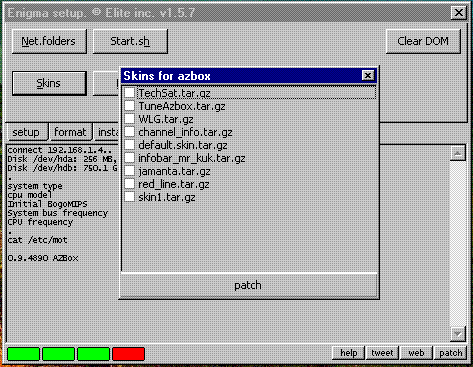
Task: Enable the WLG.tar.gz skin checkbox
Action: click(x=129, y=119)
